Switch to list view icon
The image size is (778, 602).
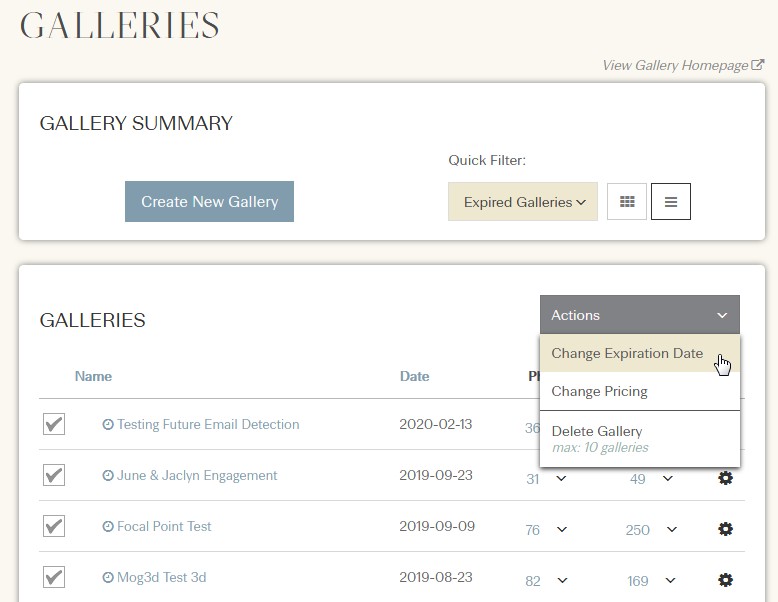671,201
